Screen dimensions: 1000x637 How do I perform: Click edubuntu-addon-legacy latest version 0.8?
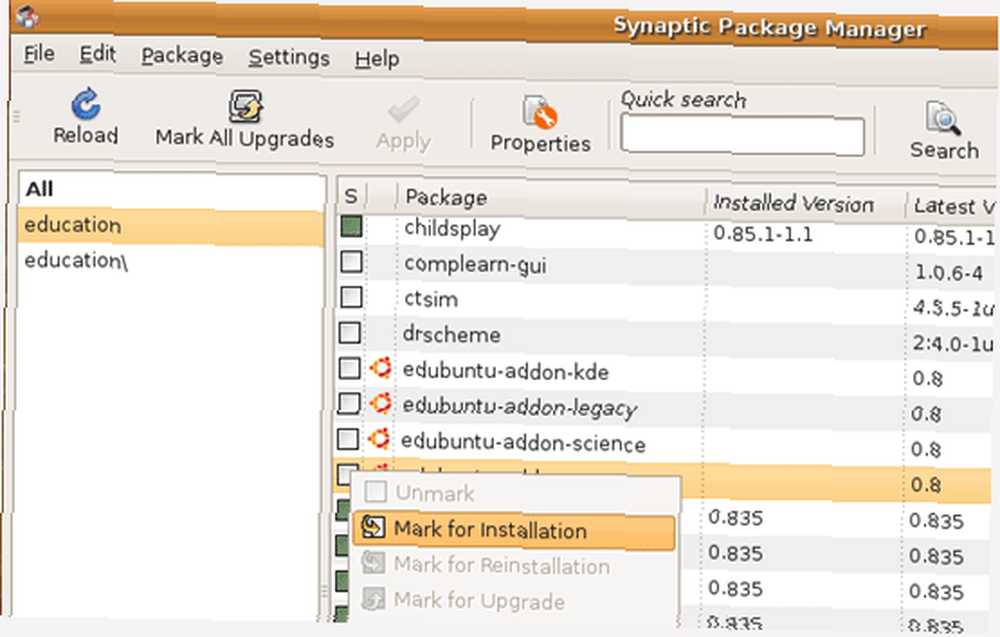925,414
